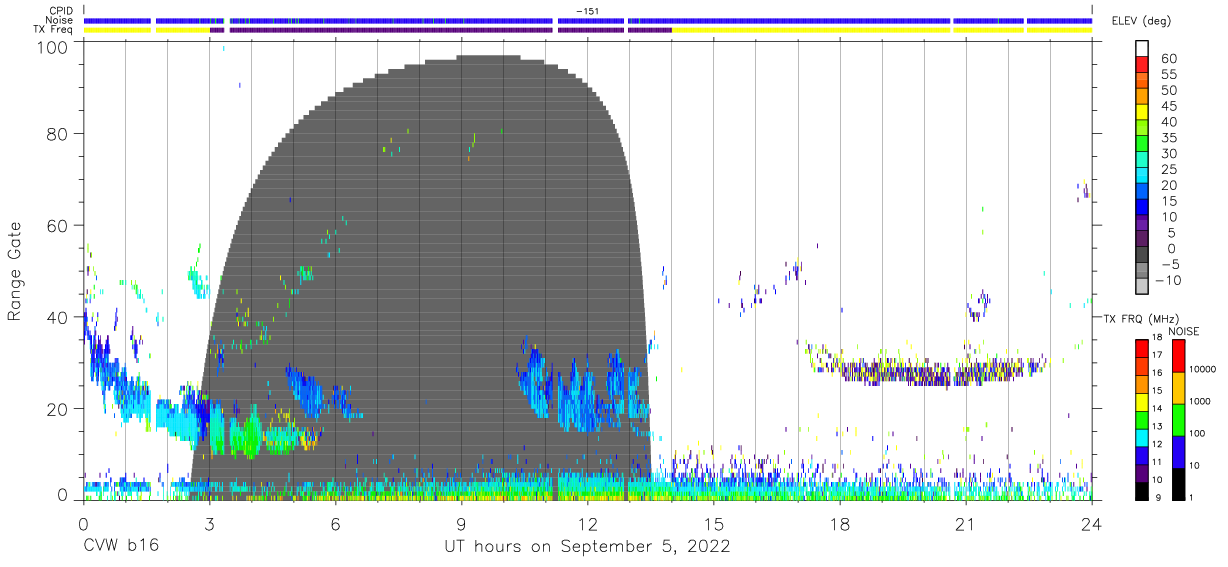Click the green segment of TX FRQ color bar

click(1142, 419)
